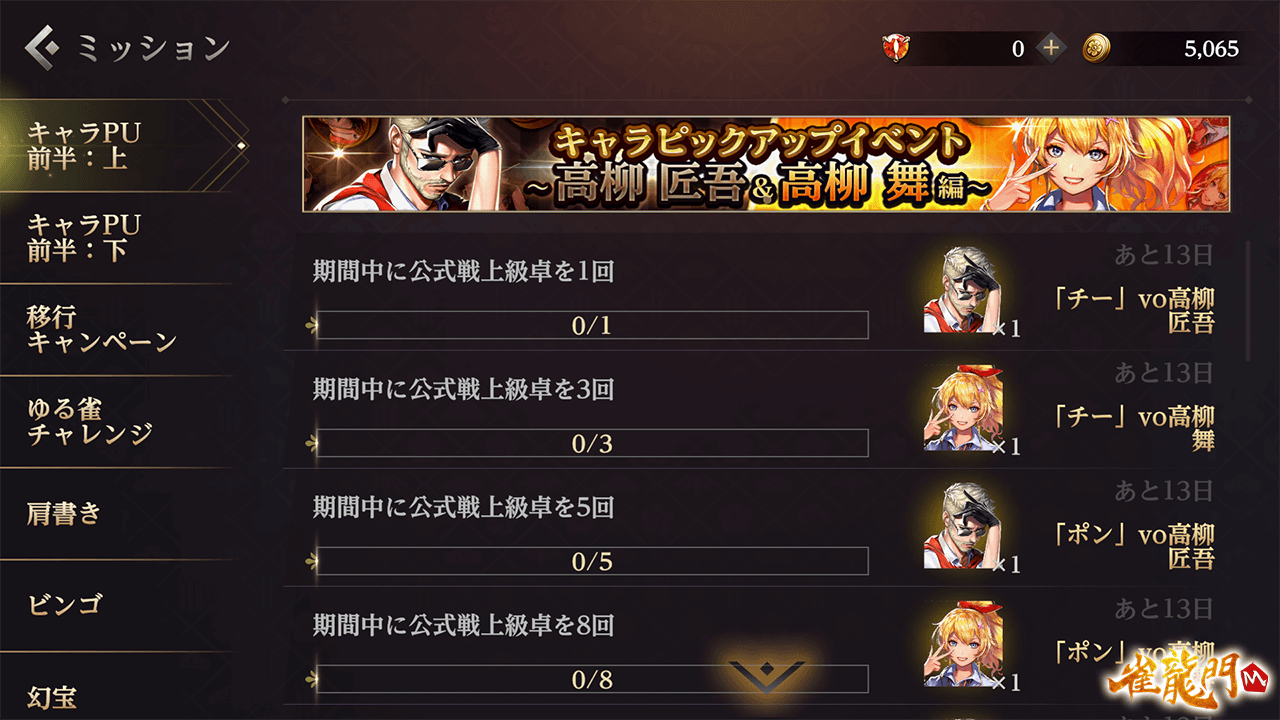The height and width of the screenshot is (720, 1280).
Task: Tap the plus icon to add gems
Action: (1050, 47)
